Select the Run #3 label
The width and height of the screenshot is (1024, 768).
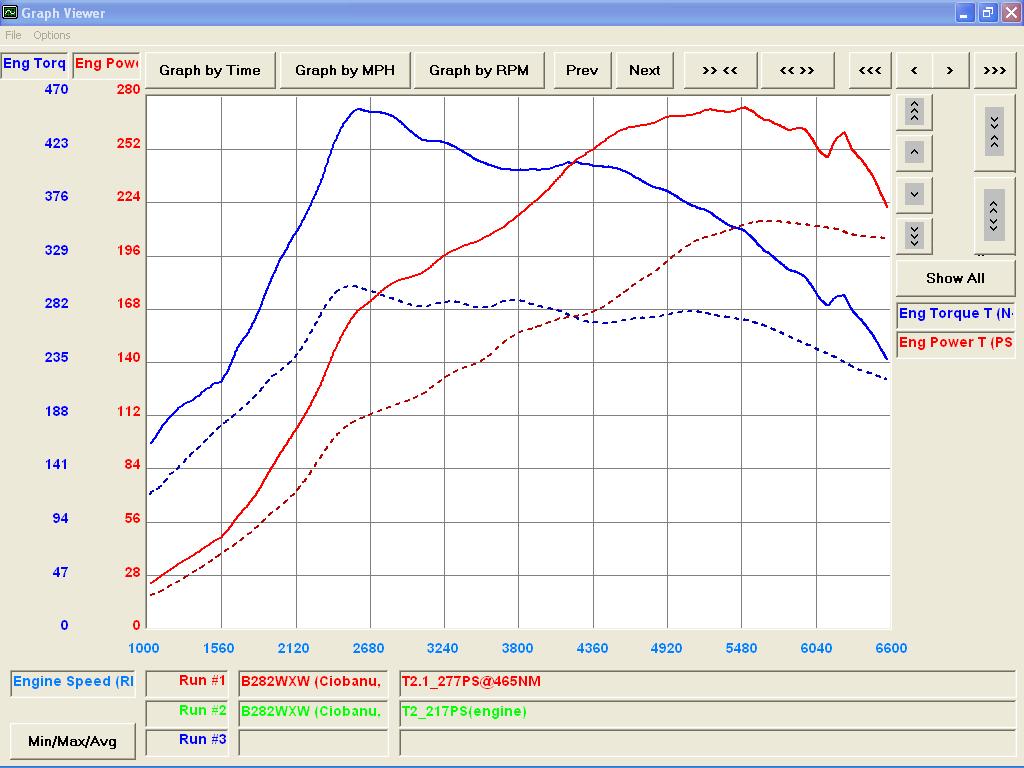[x=187, y=741]
